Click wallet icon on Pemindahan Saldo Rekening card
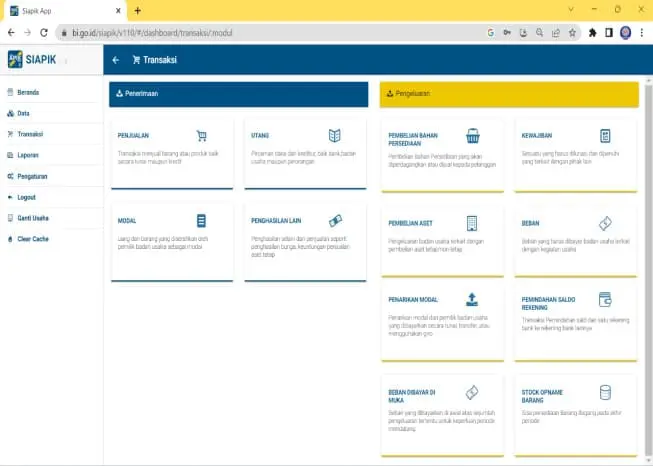The height and width of the screenshot is (466, 653). [x=605, y=299]
